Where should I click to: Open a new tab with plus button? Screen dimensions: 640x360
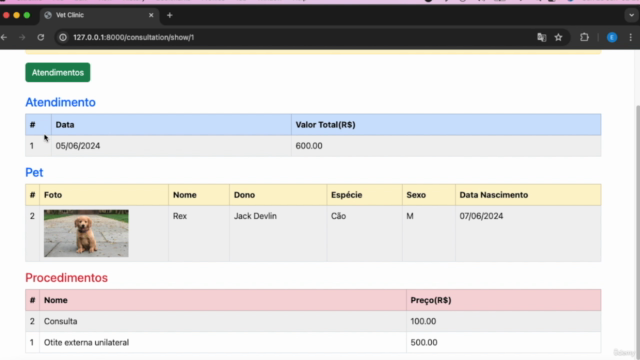(x=170, y=15)
